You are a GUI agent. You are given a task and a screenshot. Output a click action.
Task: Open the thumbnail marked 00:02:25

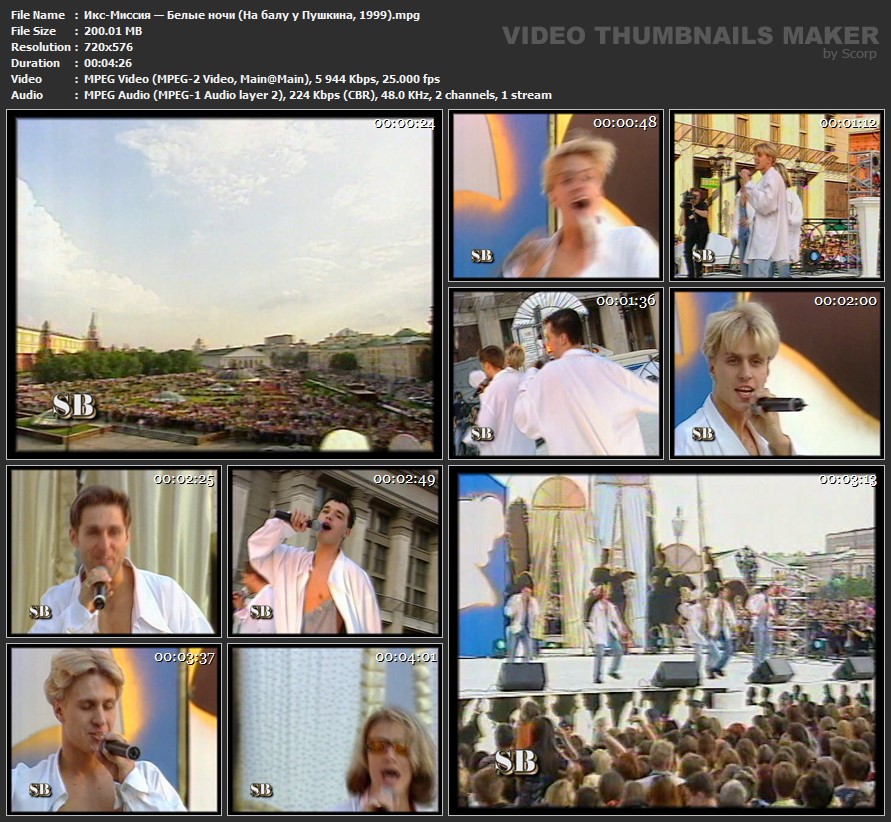(112, 552)
